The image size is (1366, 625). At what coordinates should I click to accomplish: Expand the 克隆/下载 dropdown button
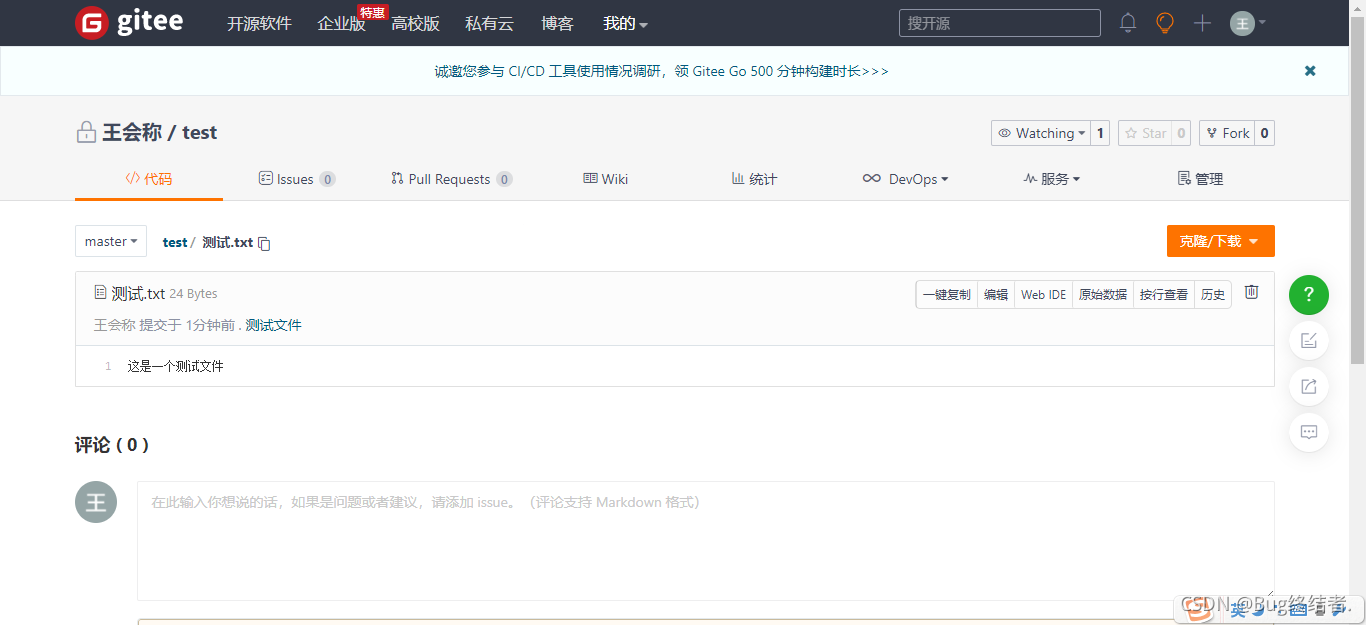[1220, 241]
